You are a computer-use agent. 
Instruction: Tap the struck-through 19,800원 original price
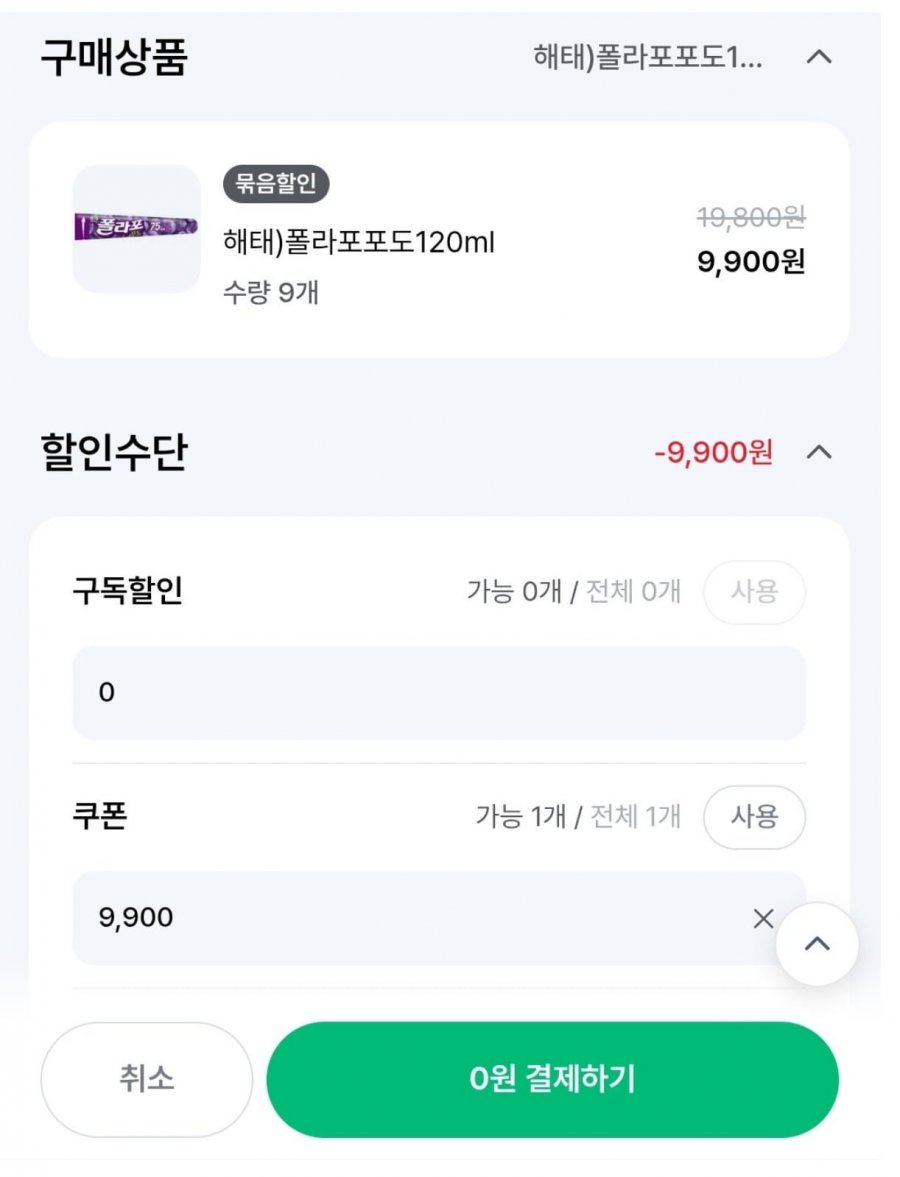751,218
